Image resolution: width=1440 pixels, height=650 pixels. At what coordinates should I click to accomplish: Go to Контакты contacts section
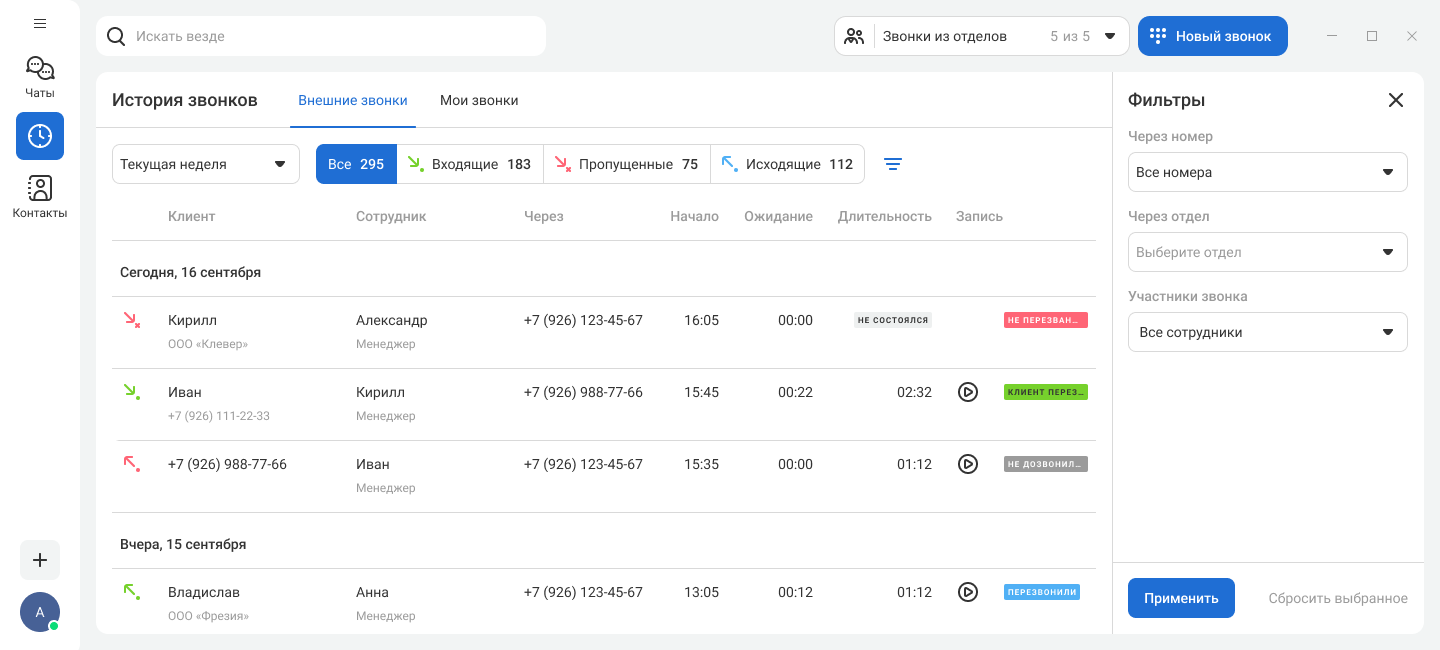click(40, 196)
